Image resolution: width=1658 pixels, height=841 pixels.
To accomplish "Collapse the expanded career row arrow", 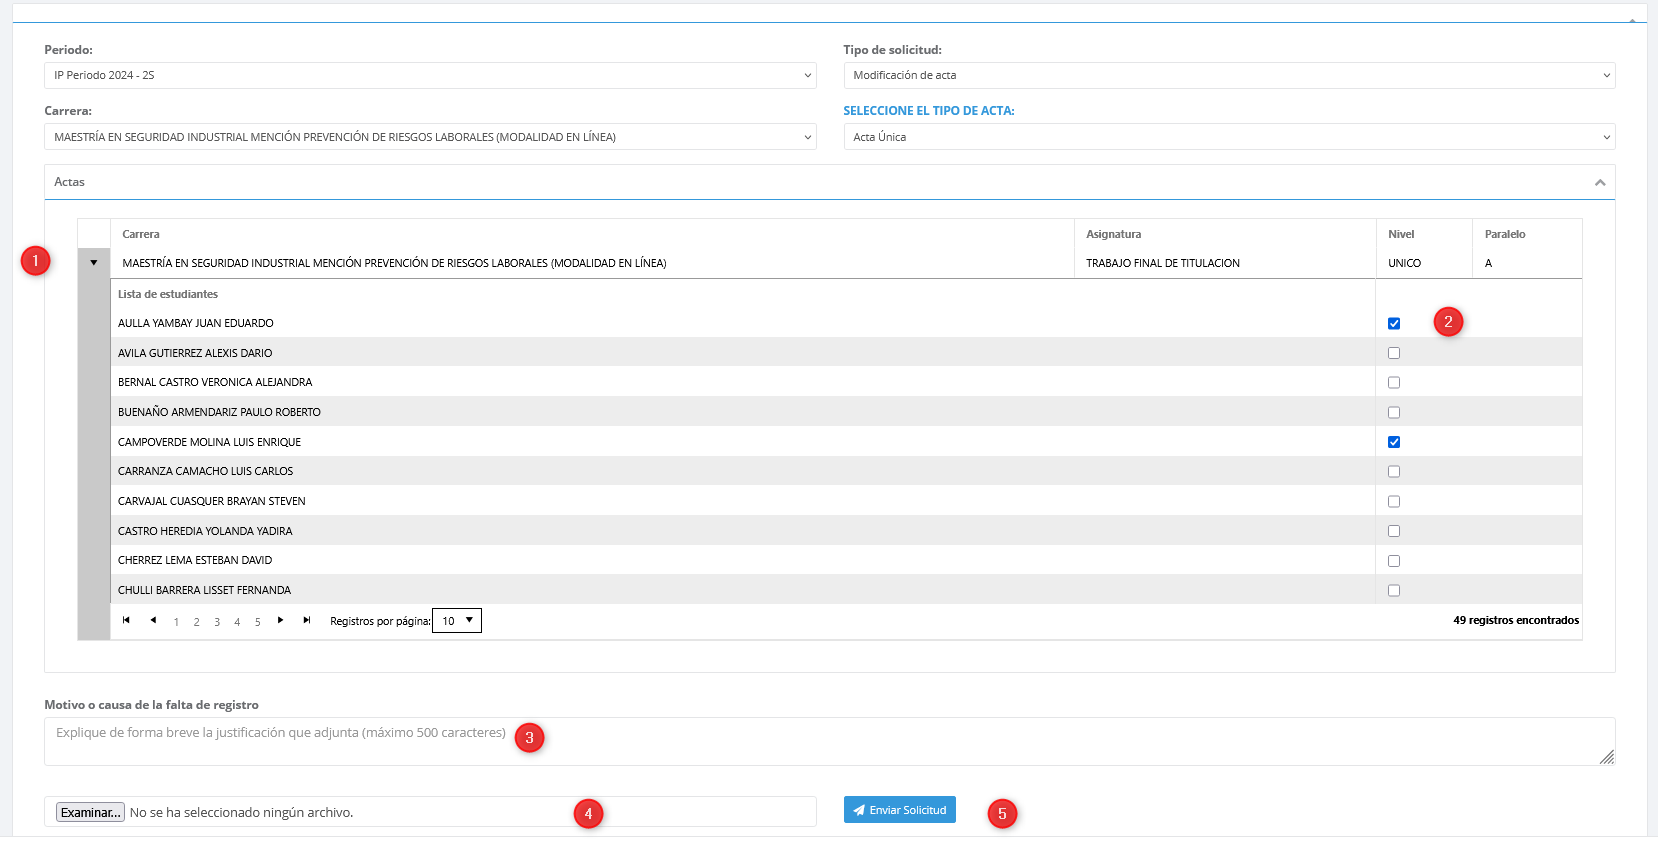I will pos(94,263).
